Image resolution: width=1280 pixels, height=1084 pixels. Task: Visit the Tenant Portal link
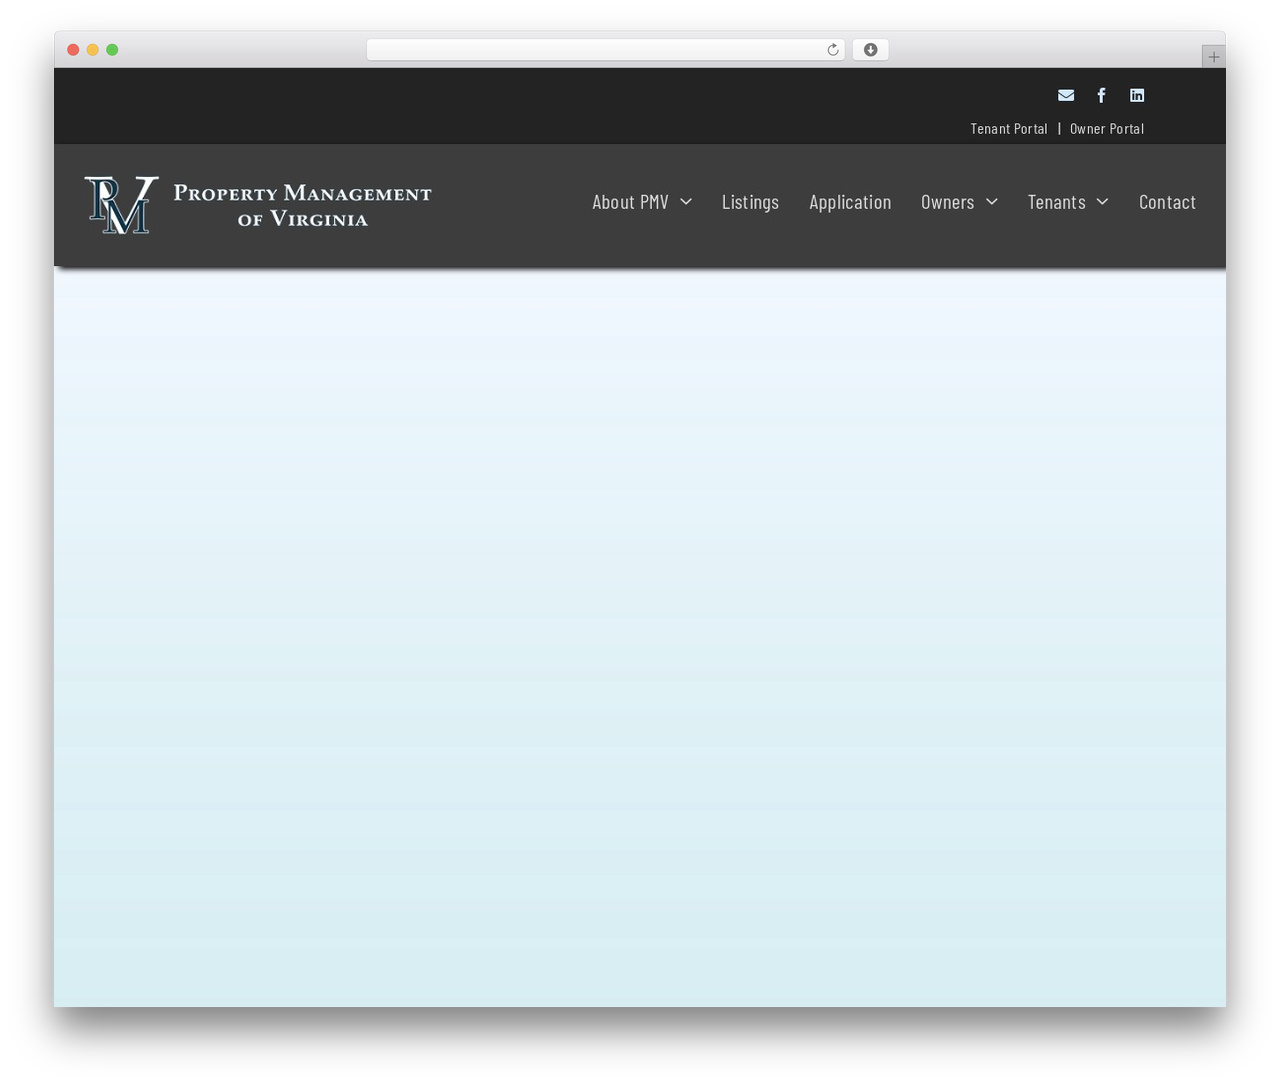coord(1009,128)
